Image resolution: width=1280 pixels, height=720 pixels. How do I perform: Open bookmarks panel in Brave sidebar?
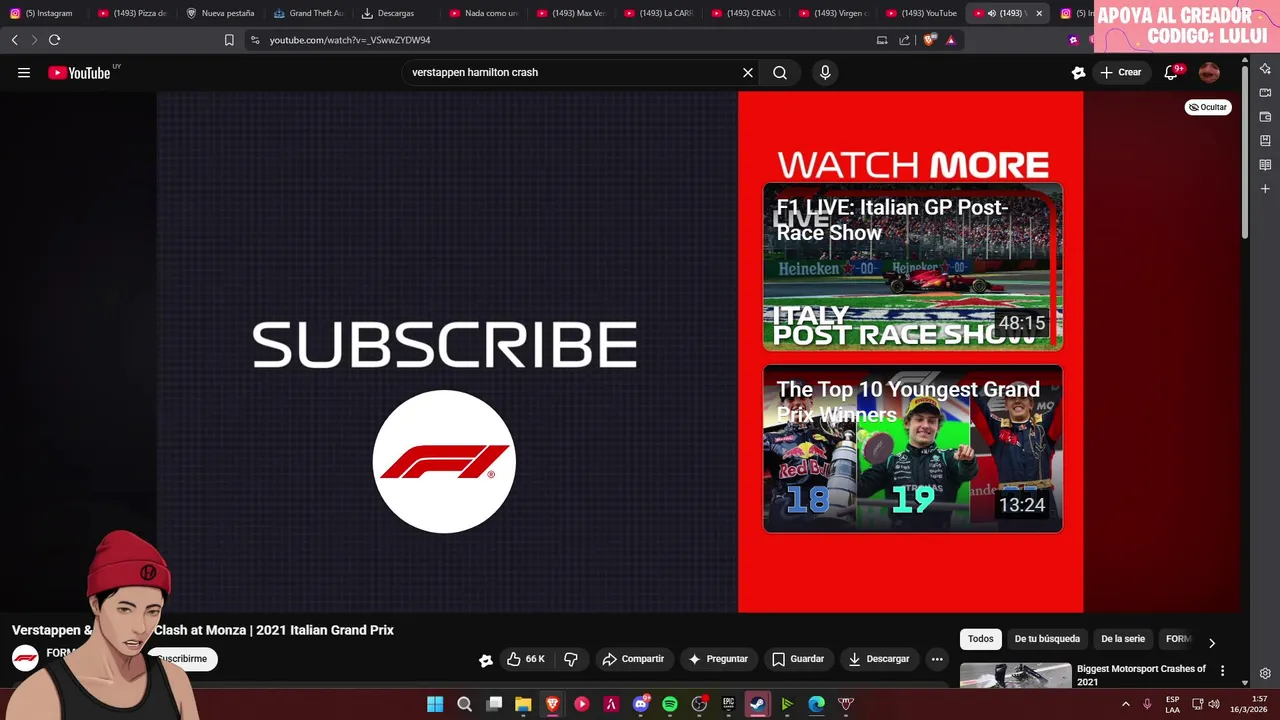pos(1265,140)
